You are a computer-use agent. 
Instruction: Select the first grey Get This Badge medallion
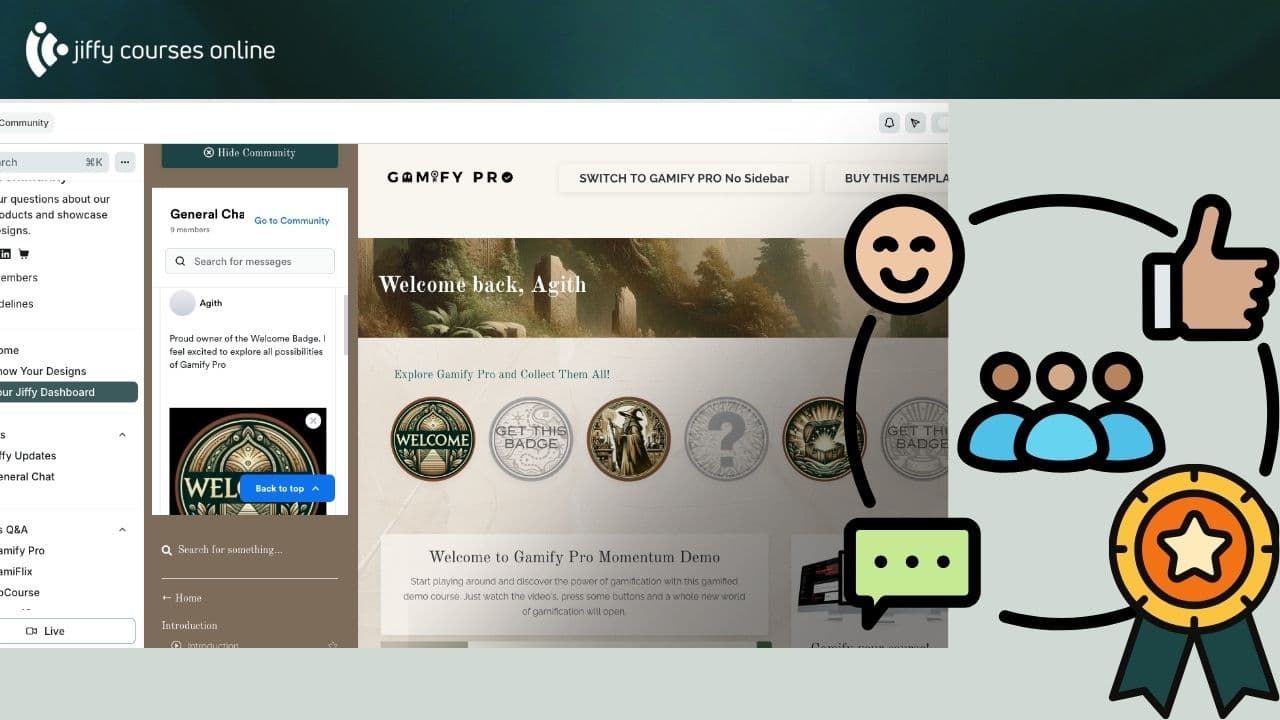click(531, 439)
